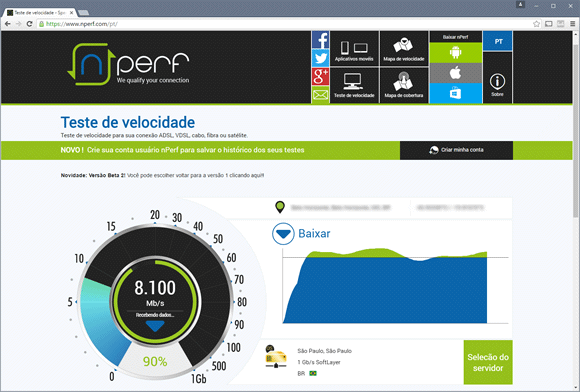The height and width of the screenshot is (392, 580).
Task: Click the Baixar nPerf label
Action: tap(455, 37)
